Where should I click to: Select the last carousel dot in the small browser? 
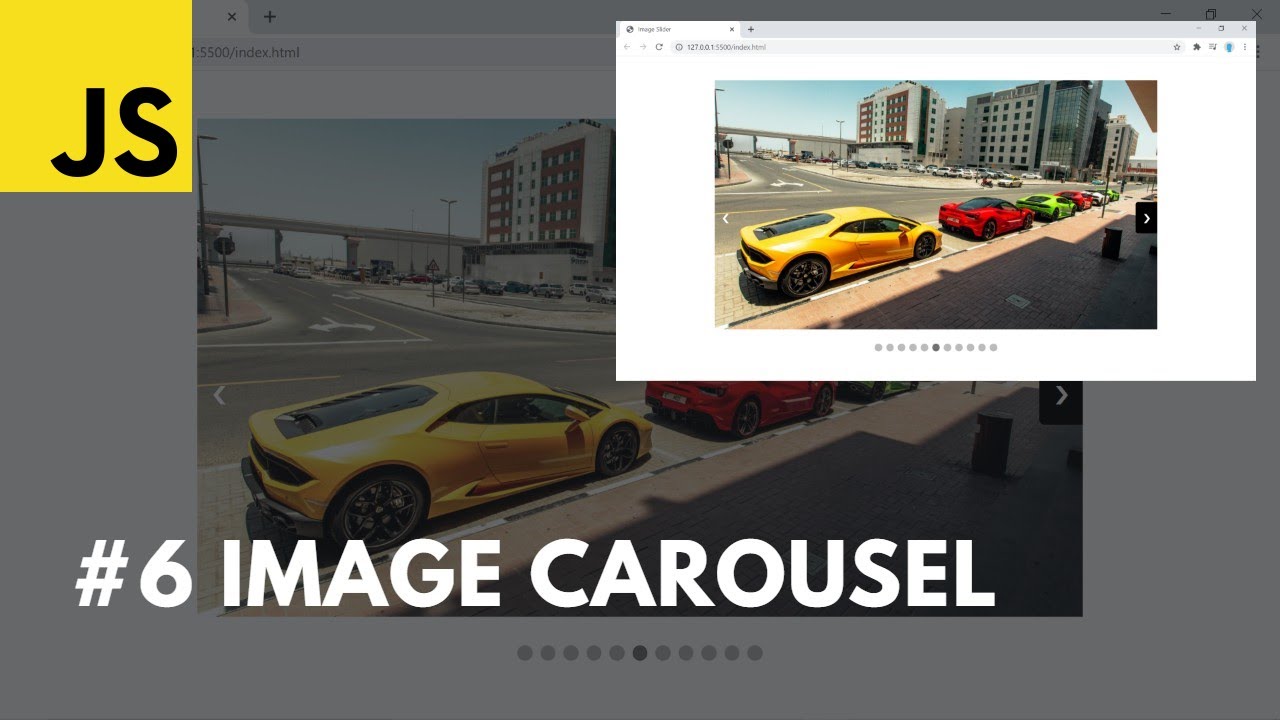click(x=993, y=348)
